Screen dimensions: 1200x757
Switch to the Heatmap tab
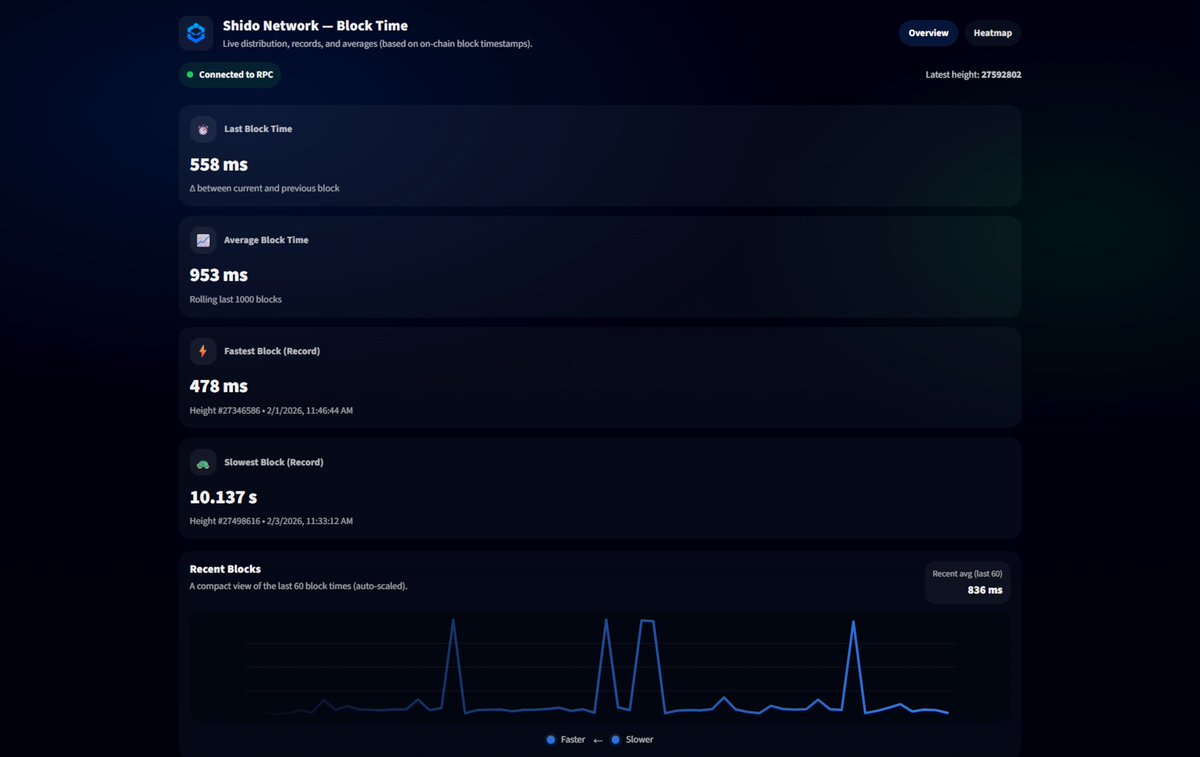pos(992,32)
